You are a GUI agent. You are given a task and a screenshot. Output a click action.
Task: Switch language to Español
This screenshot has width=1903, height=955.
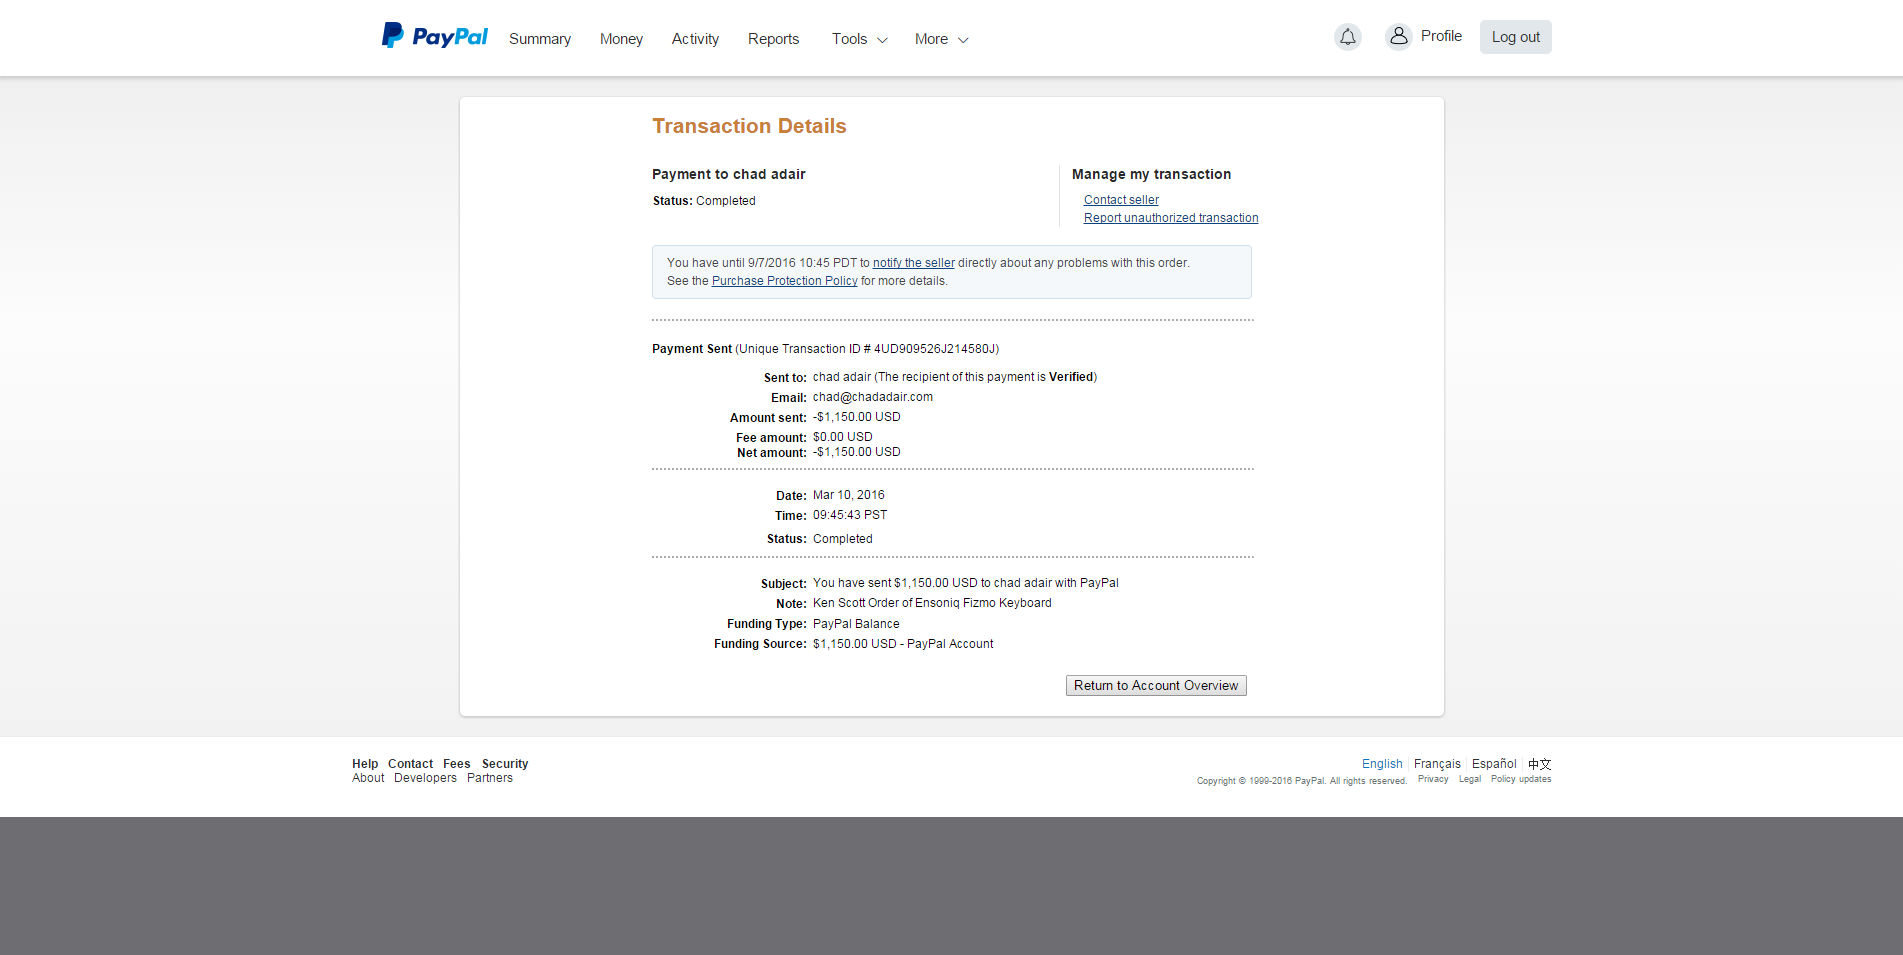[1494, 764]
